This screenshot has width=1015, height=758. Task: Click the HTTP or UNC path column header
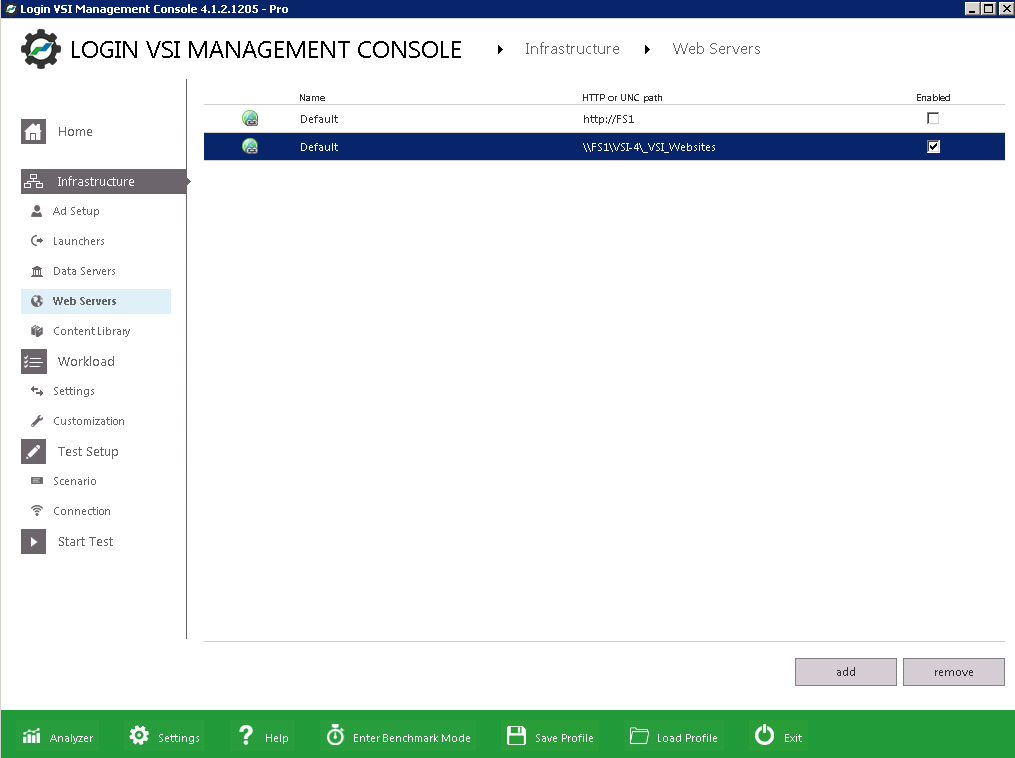(x=622, y=97)
